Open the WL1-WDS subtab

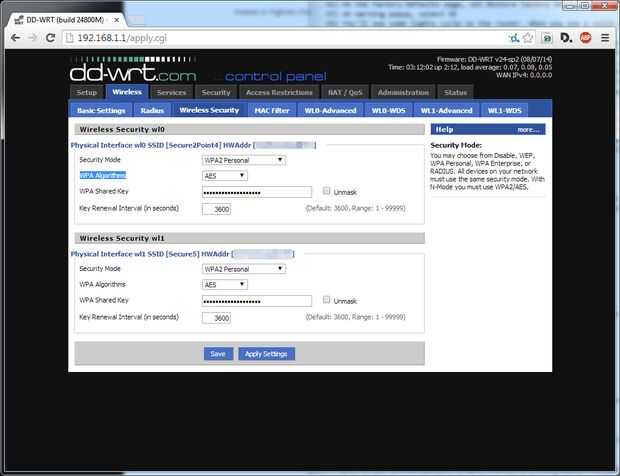click(x=505, y=110)
